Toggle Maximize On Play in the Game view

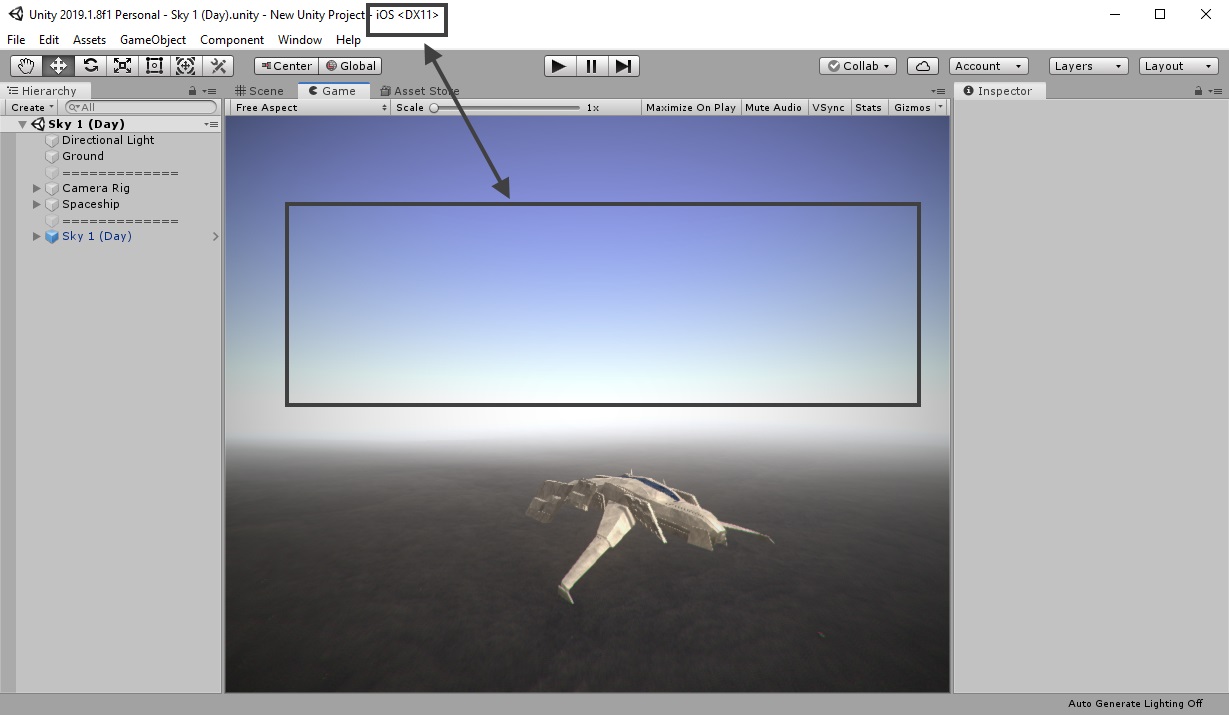pyautogui.click(x=690, y=107)
